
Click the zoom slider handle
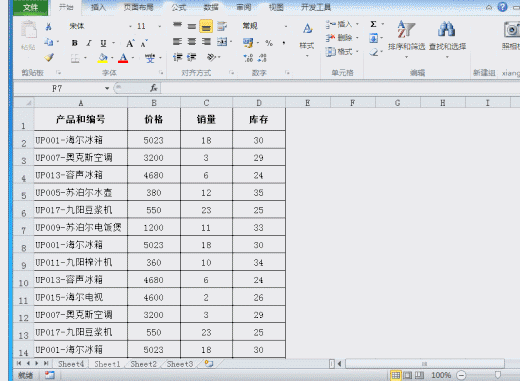click(498, 375)
